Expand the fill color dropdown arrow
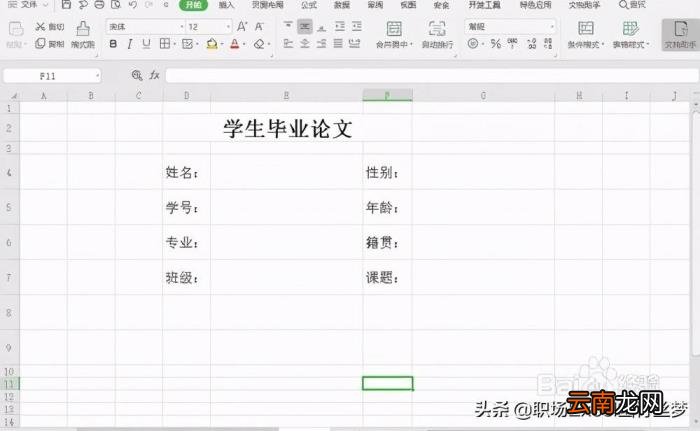The height and width of the screenshot is (431, 700). click(222, 44)
